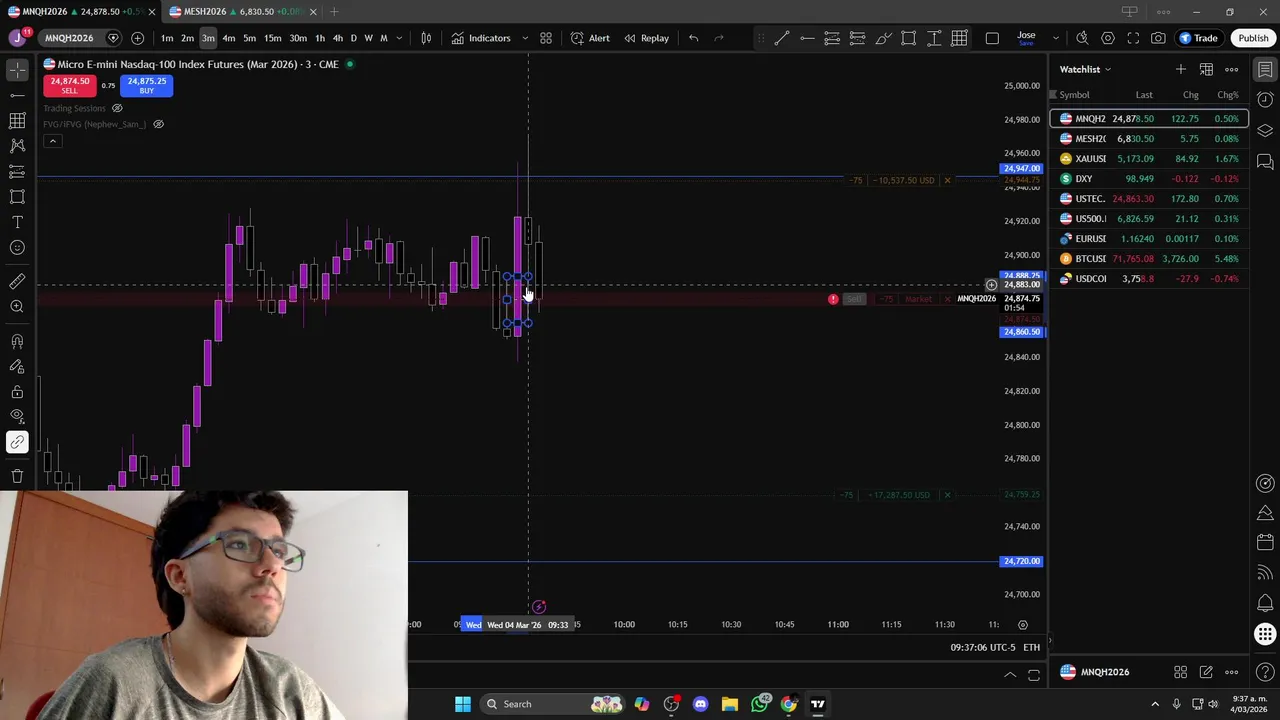
Task: Toggle Trading Sessions indicator visibility
Action: pyautogui.click(x=117, y=108)
